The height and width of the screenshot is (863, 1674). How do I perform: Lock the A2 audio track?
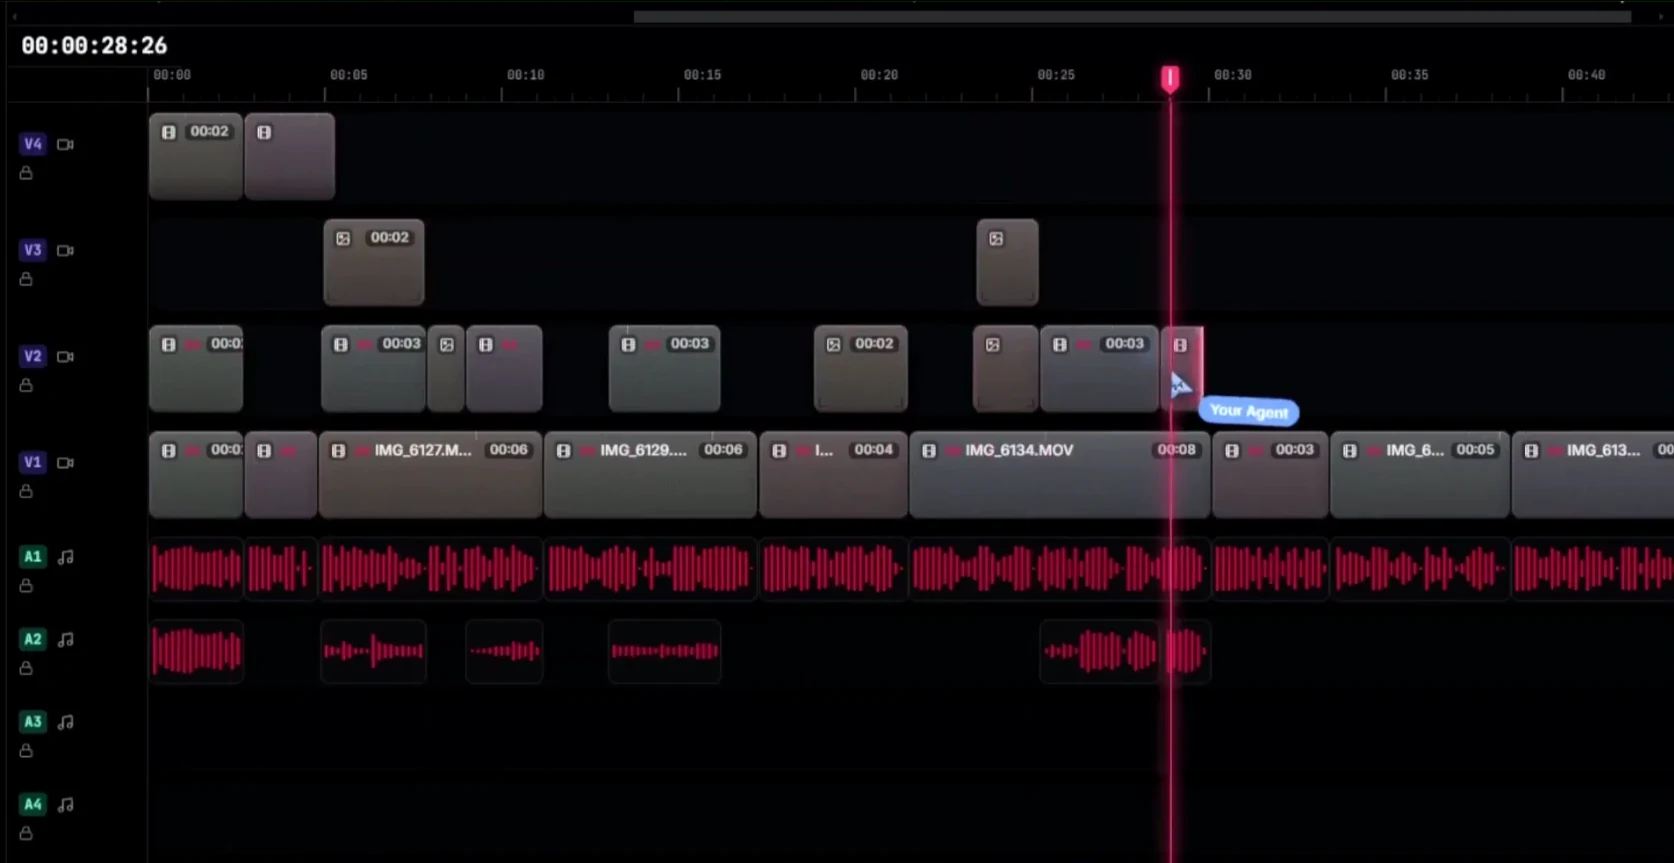[x=26, y=668]
